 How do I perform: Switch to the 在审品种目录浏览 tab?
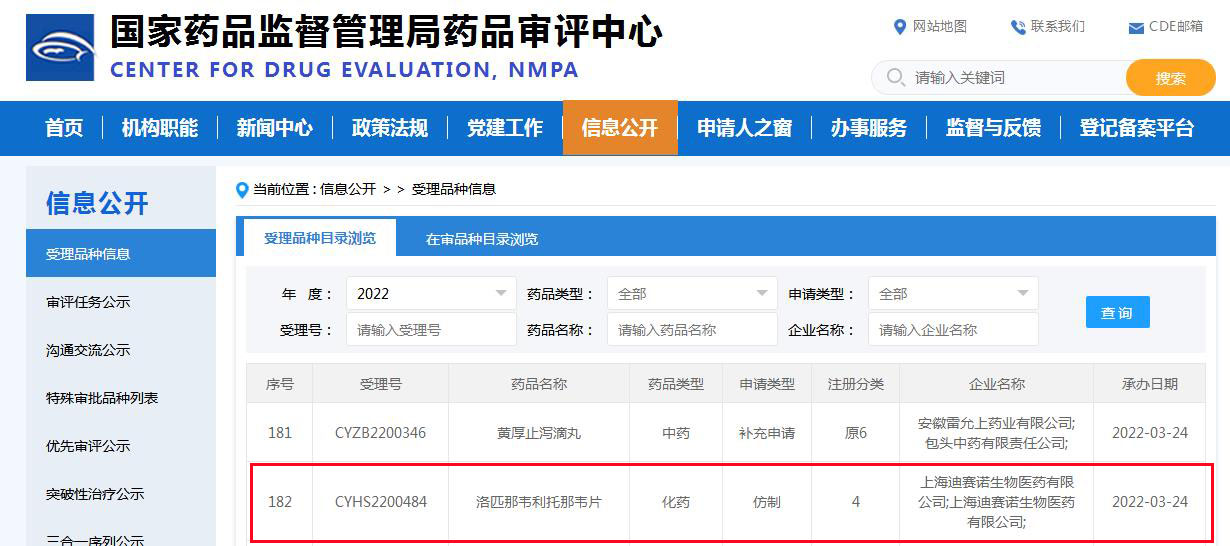tap(482, 239)
